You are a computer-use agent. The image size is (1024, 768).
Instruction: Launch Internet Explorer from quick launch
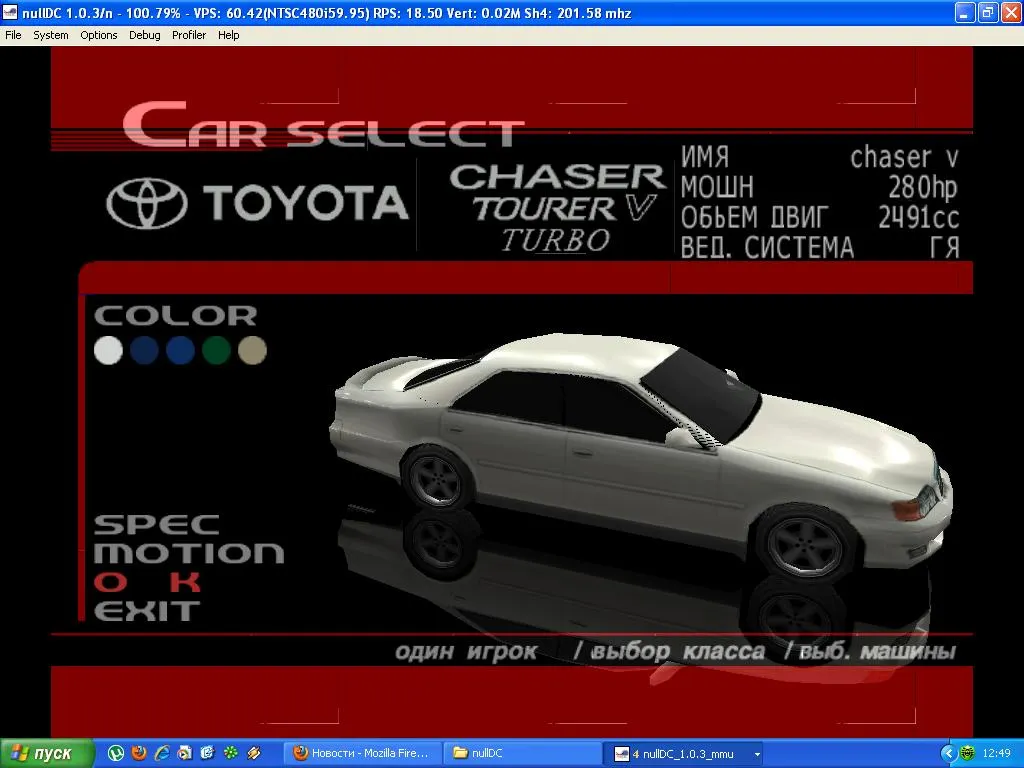[x=161, y=753]
